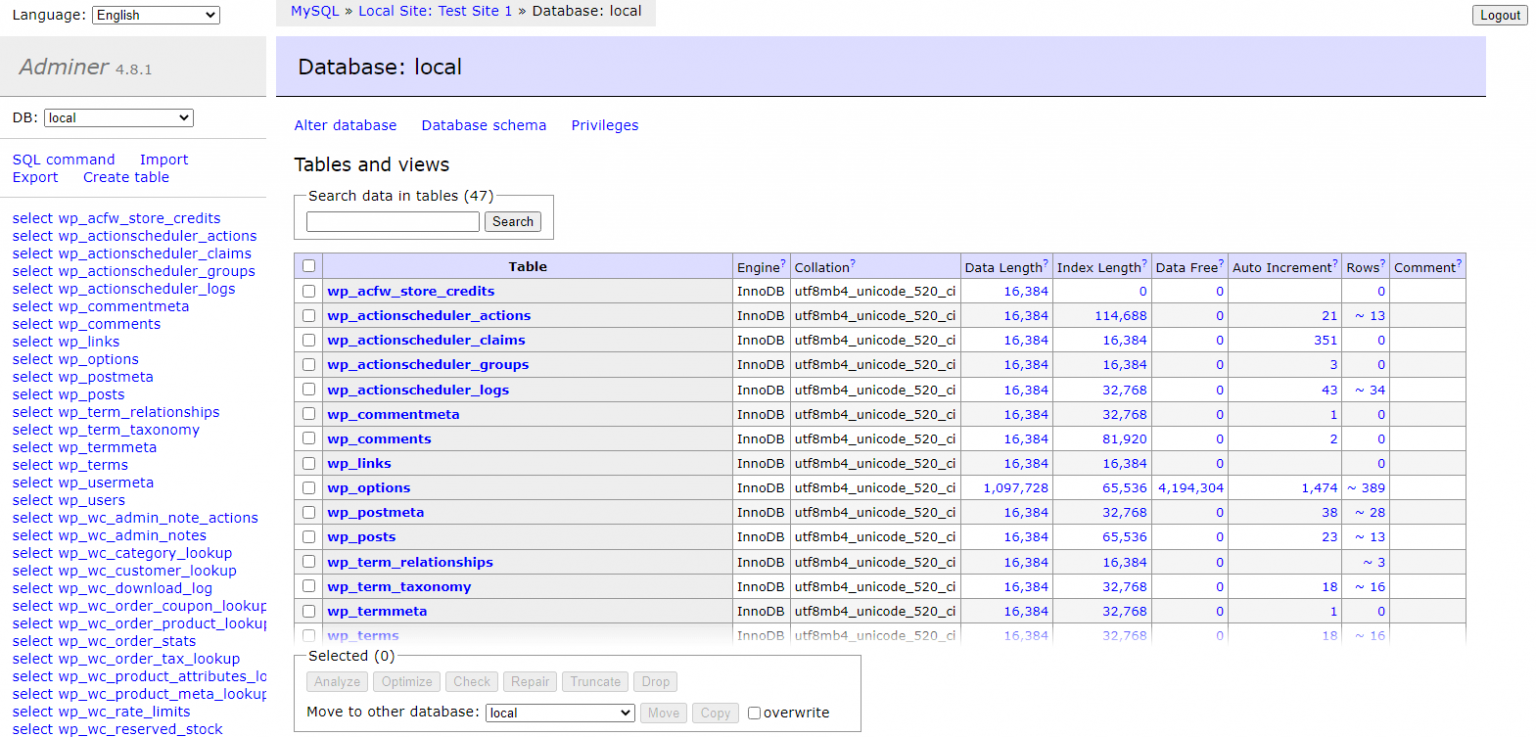Open the Auto Increment help question mark
1536x737 pixels.
click(1335, 263)
